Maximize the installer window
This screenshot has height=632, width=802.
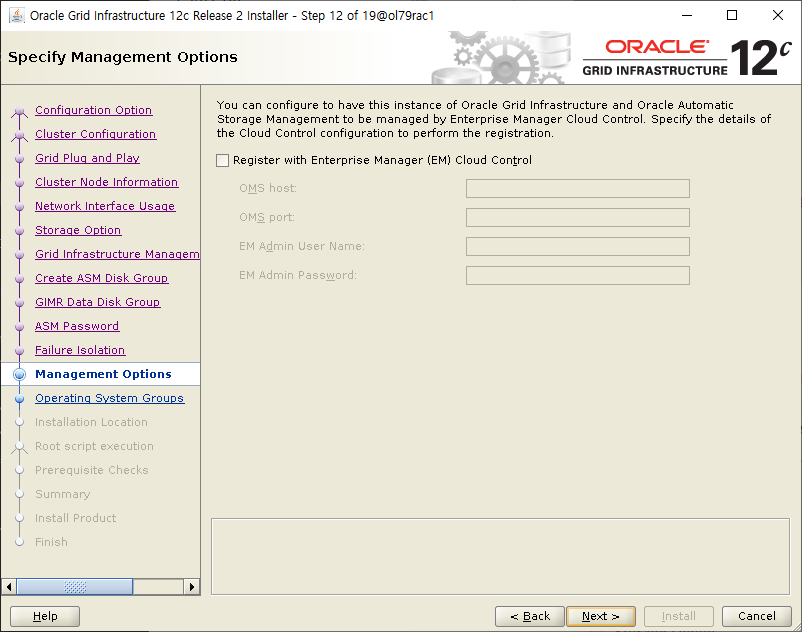coord(732,15)
